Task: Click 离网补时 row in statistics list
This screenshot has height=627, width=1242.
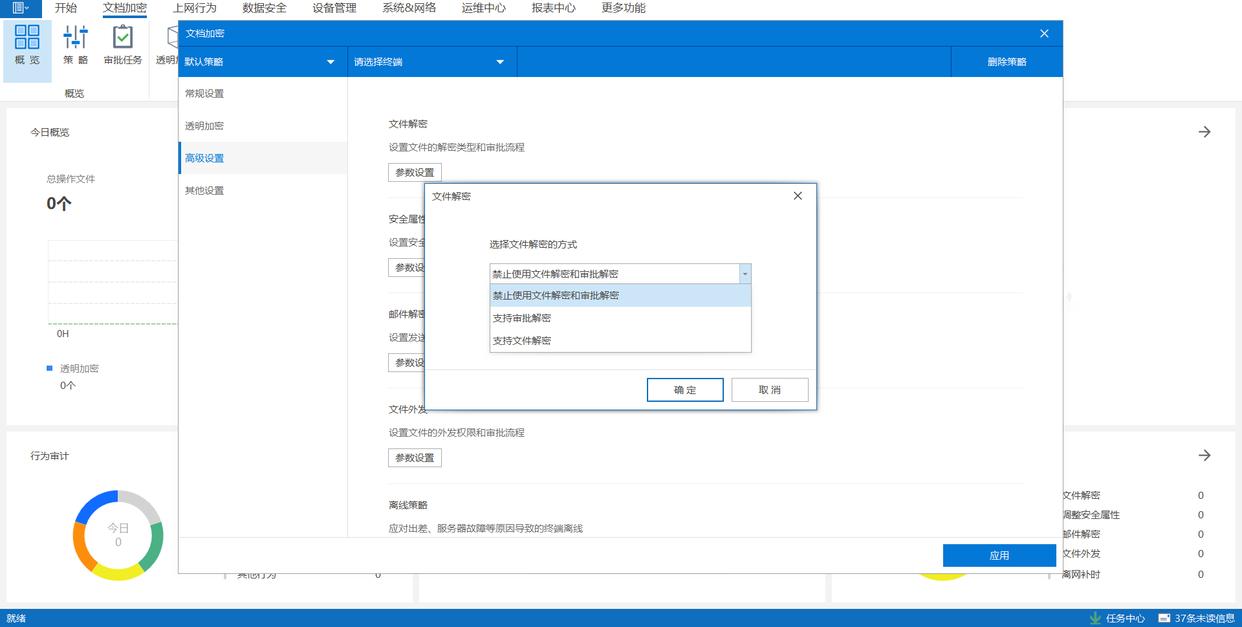Action: coord(1133,574)
